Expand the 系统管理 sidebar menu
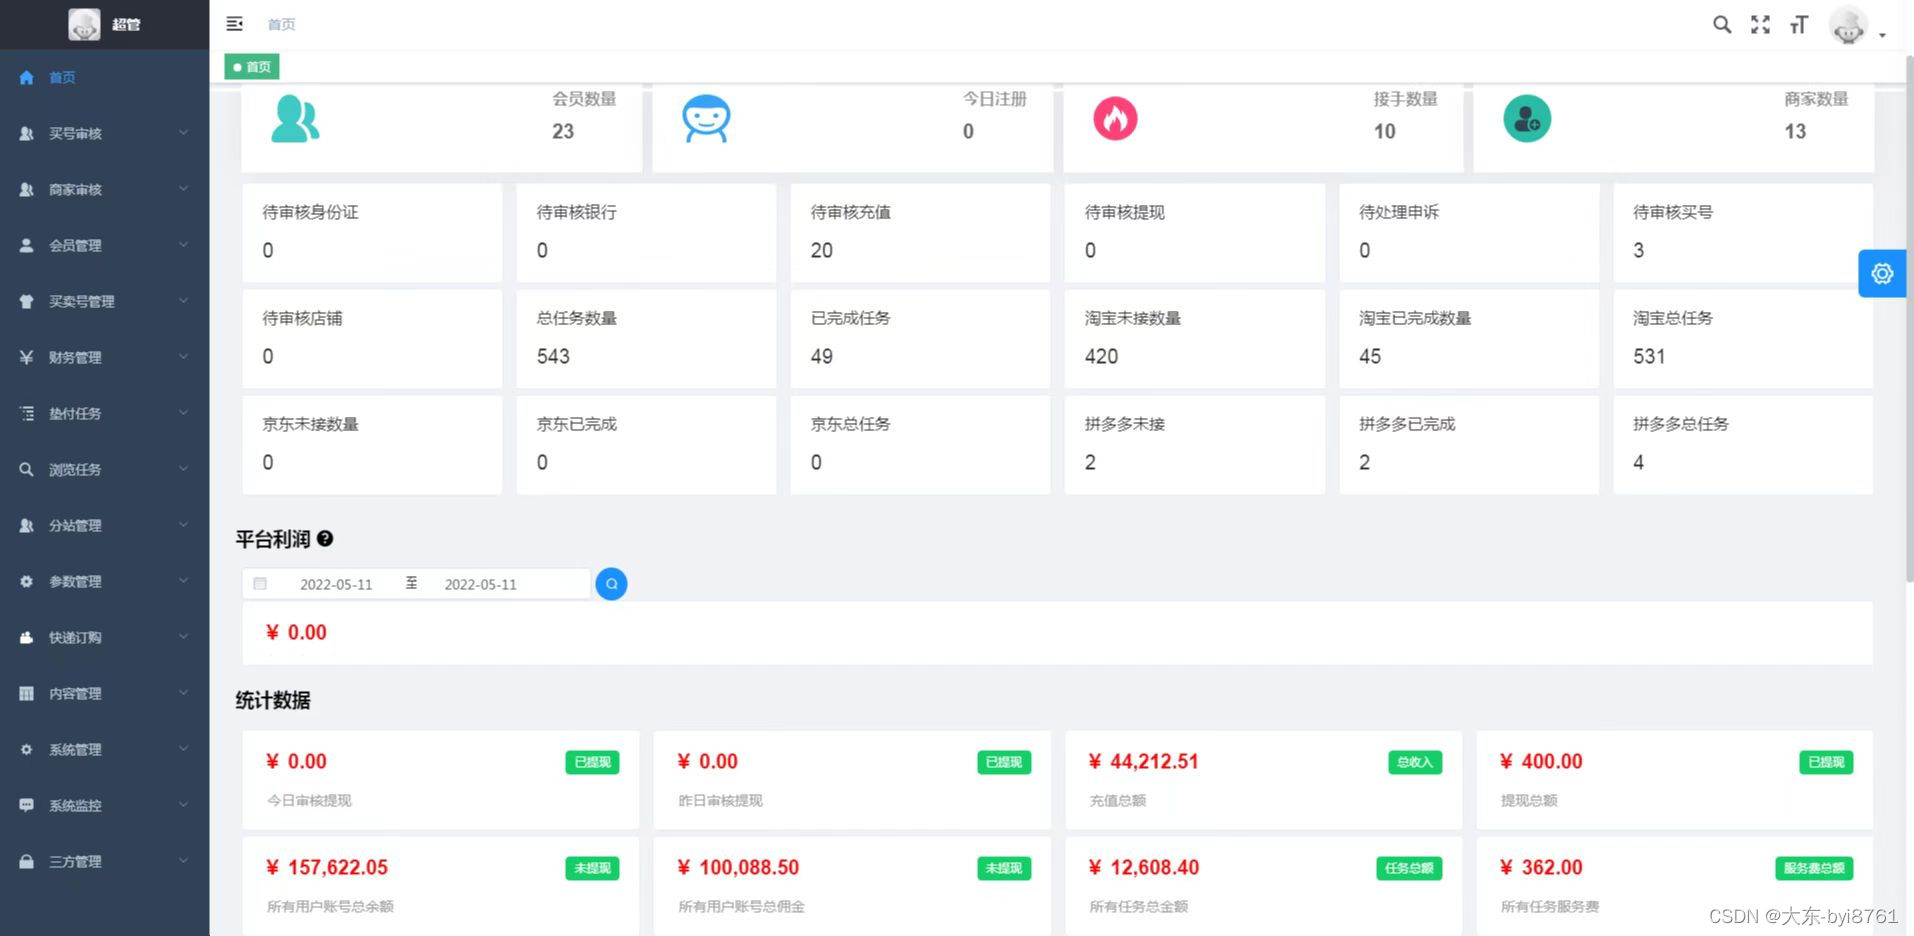Screen dimensions: 1914x936 75,749
